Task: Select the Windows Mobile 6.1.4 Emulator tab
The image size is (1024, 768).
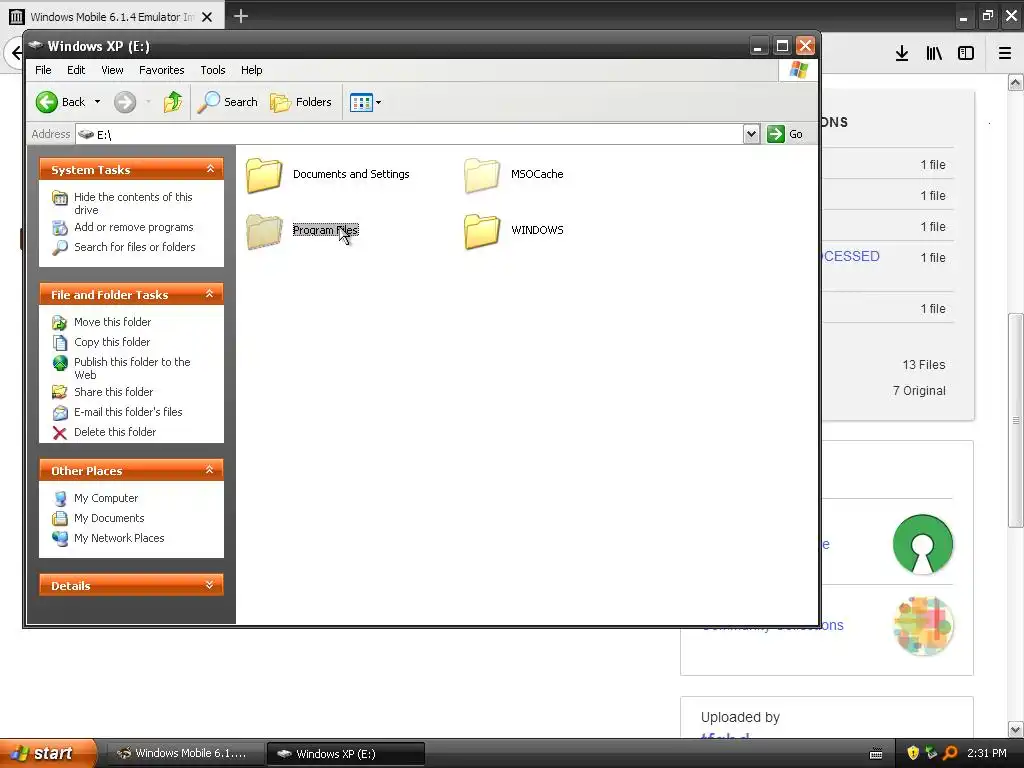Action: [x=112, y=16]
